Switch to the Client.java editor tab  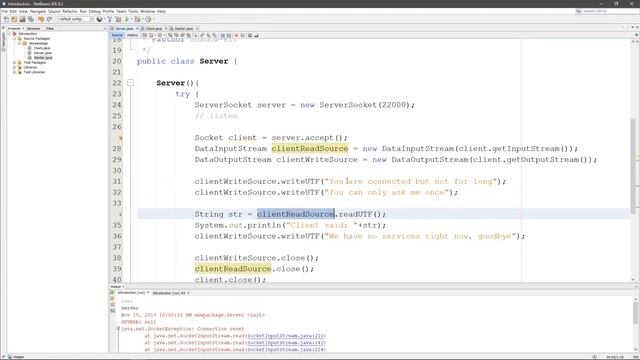point(154,29)
